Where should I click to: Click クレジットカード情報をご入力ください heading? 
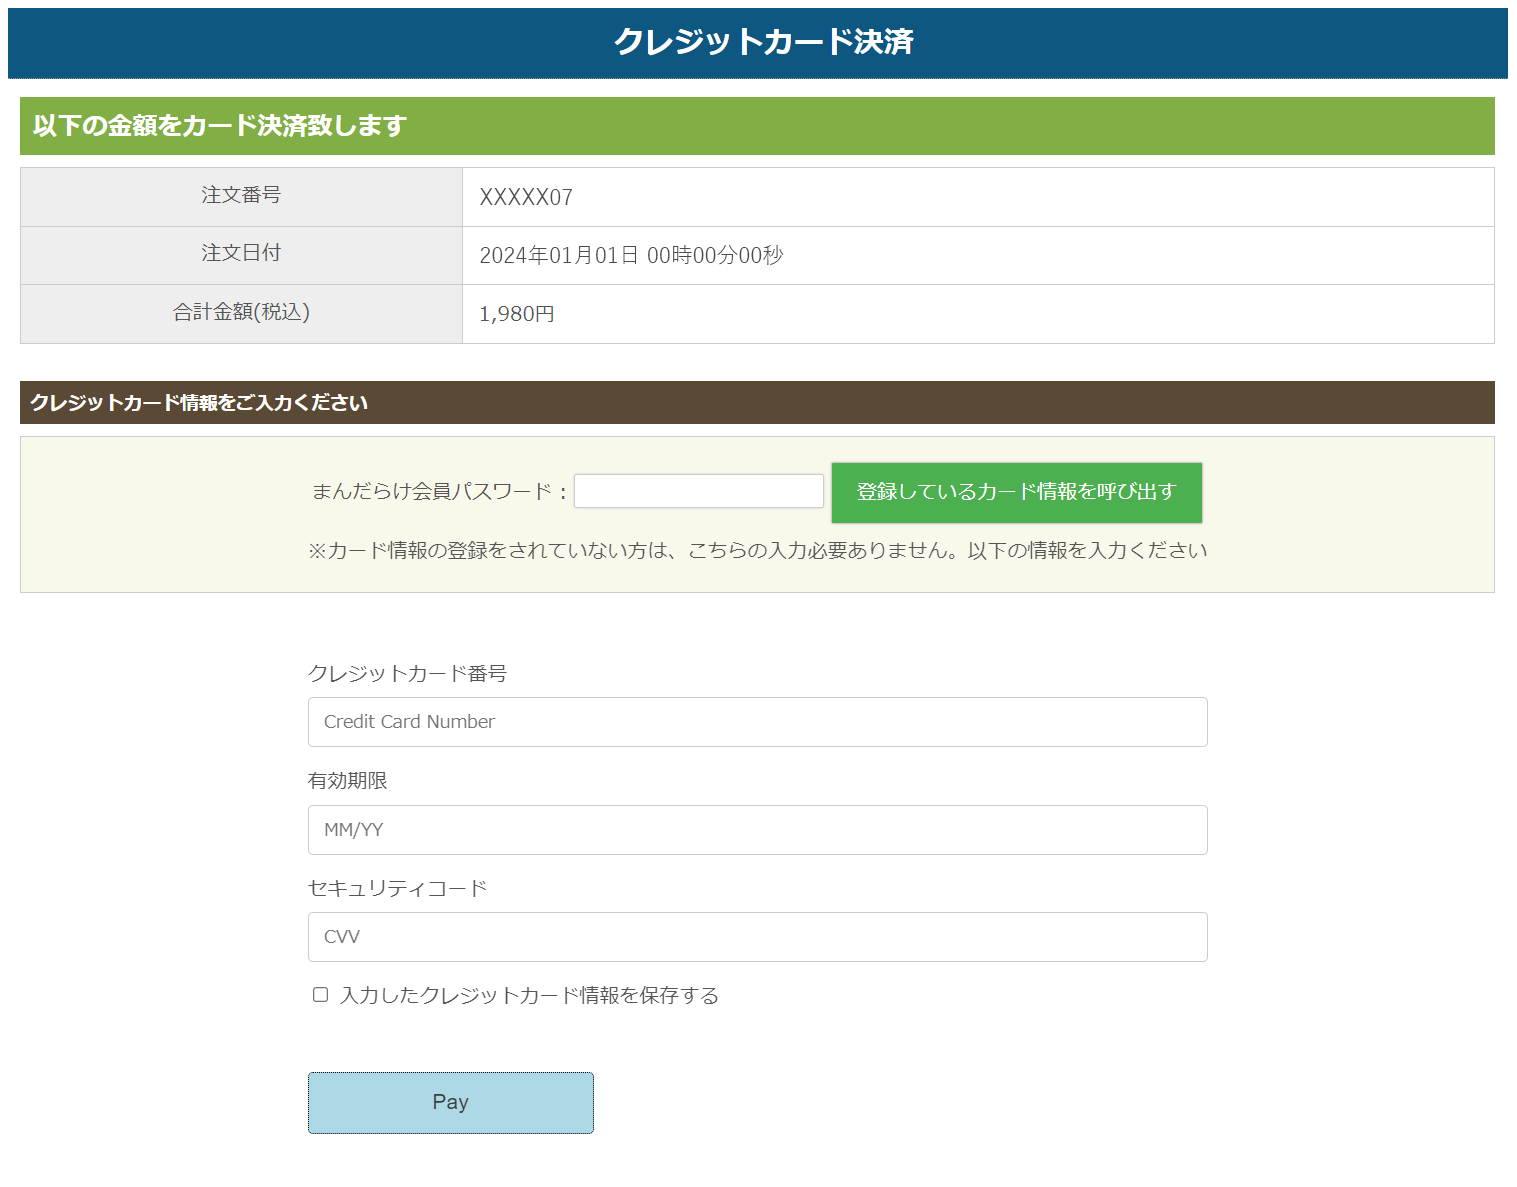tap(199, 403)
